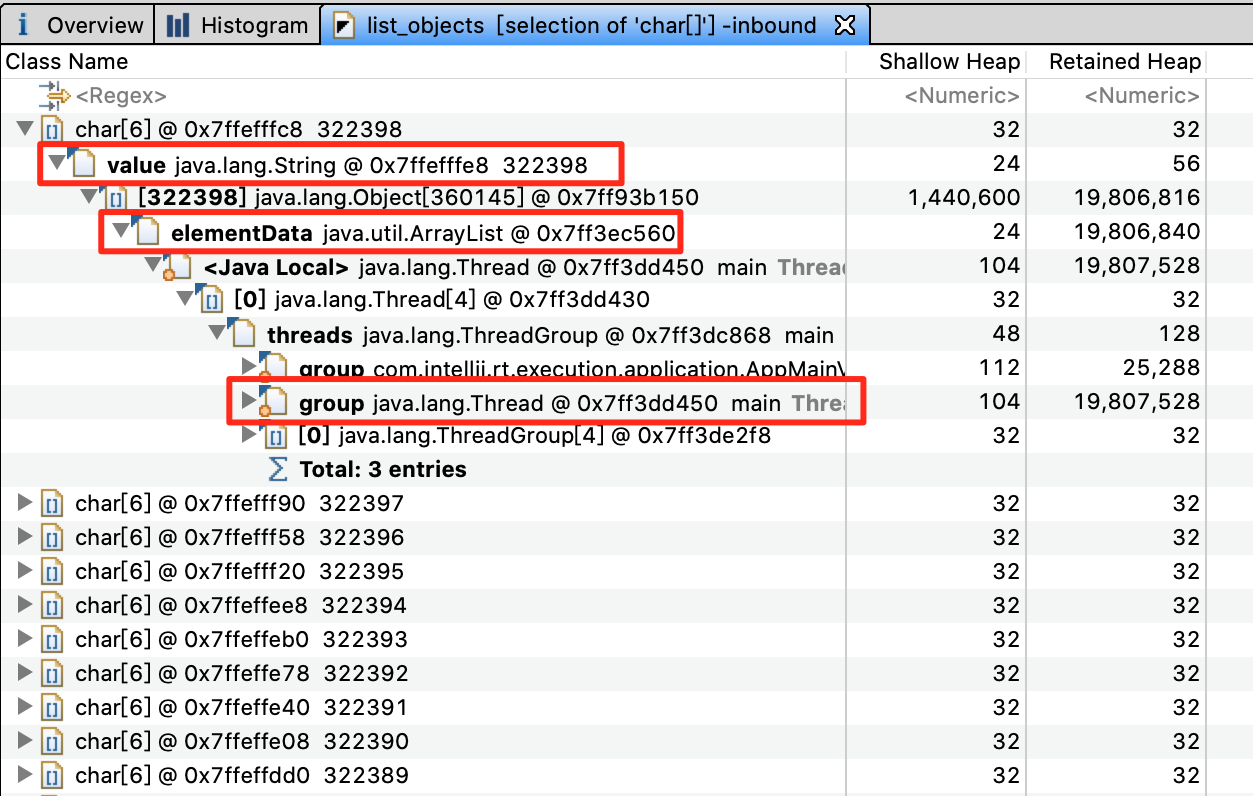Select retained heap value 25,288

click(x=1161, y=367)
